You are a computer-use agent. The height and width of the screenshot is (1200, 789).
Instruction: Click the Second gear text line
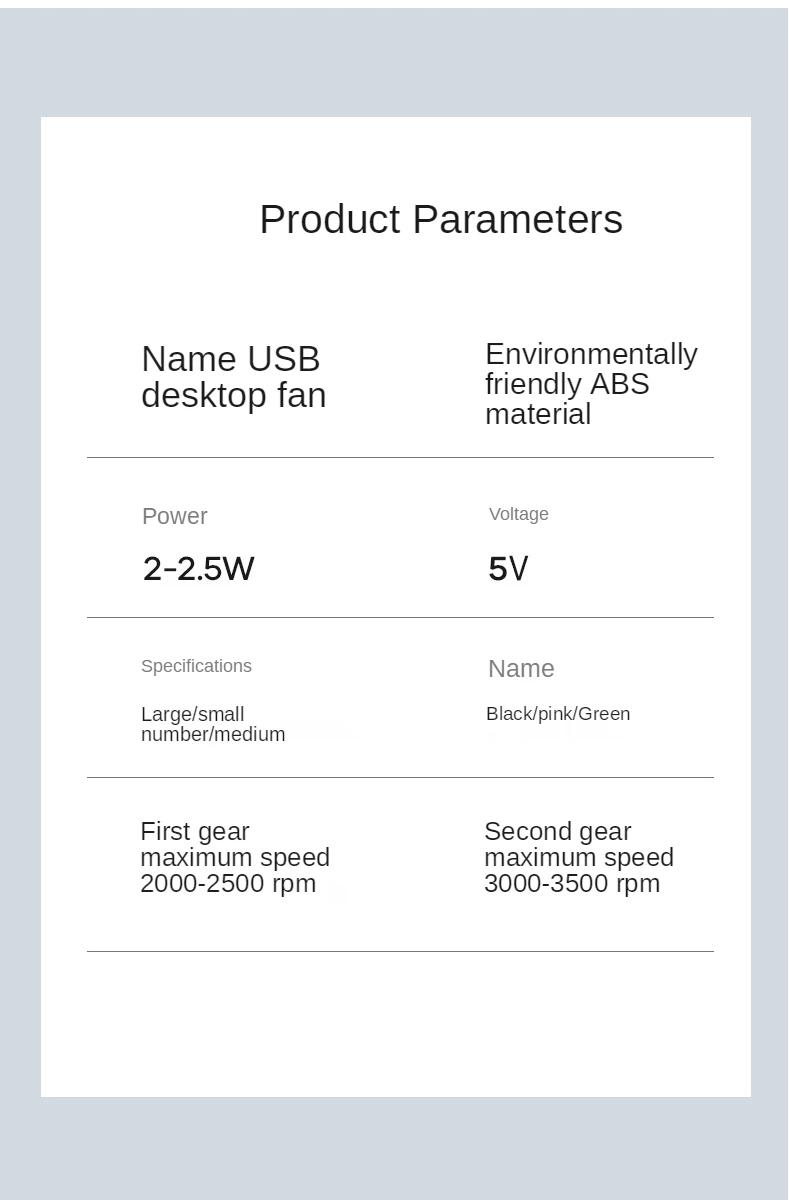[557, 832]
